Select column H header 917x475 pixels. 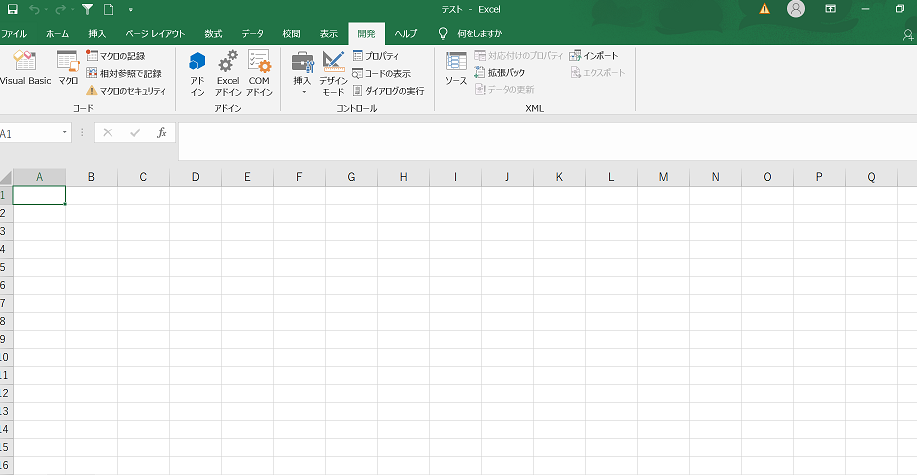coord(404,177)
